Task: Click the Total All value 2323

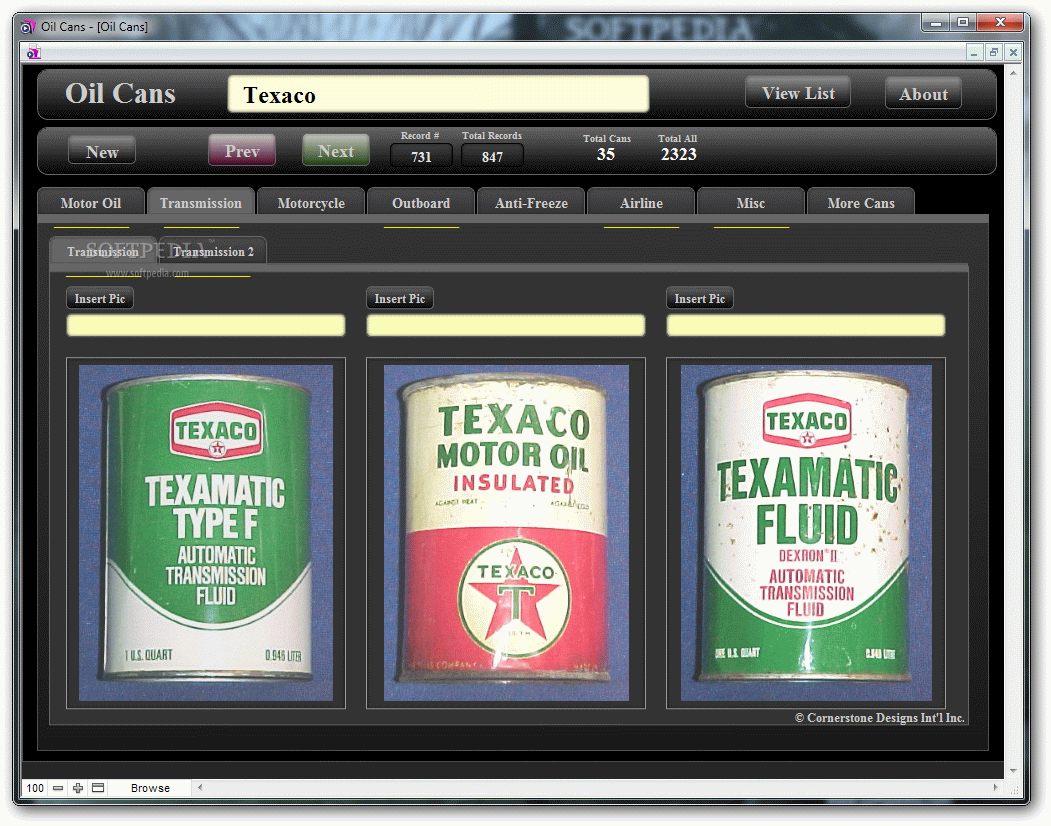Action: (x=678, y=154)
